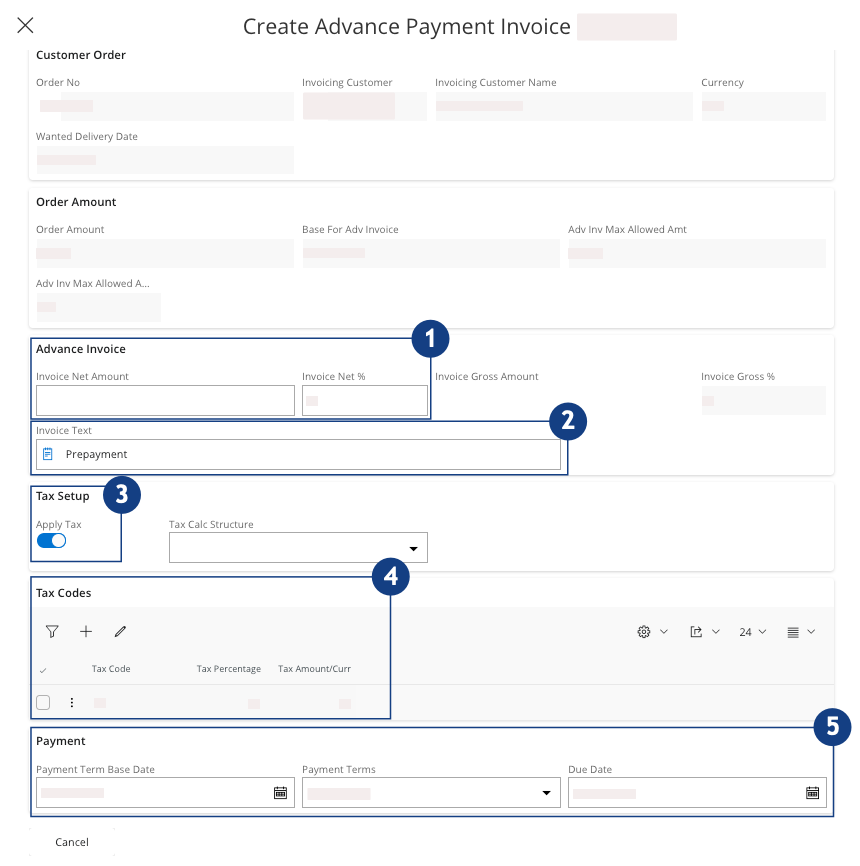Select the tax code row checkbox
The height and width of the screenshot is (866, 860).
click(x=43, y=703)
